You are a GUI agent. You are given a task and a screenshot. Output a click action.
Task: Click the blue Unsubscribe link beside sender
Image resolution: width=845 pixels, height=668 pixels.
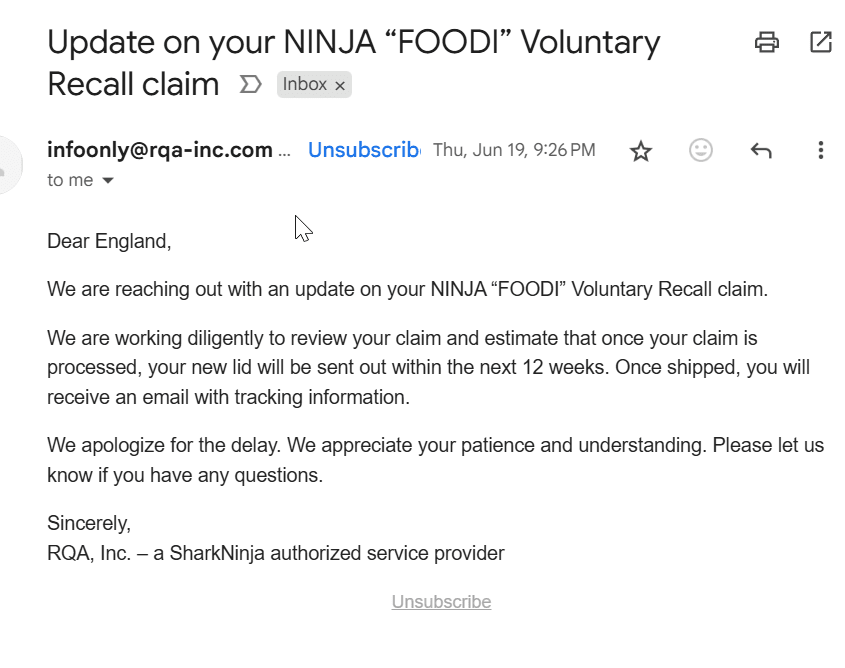tap(364, 150)
